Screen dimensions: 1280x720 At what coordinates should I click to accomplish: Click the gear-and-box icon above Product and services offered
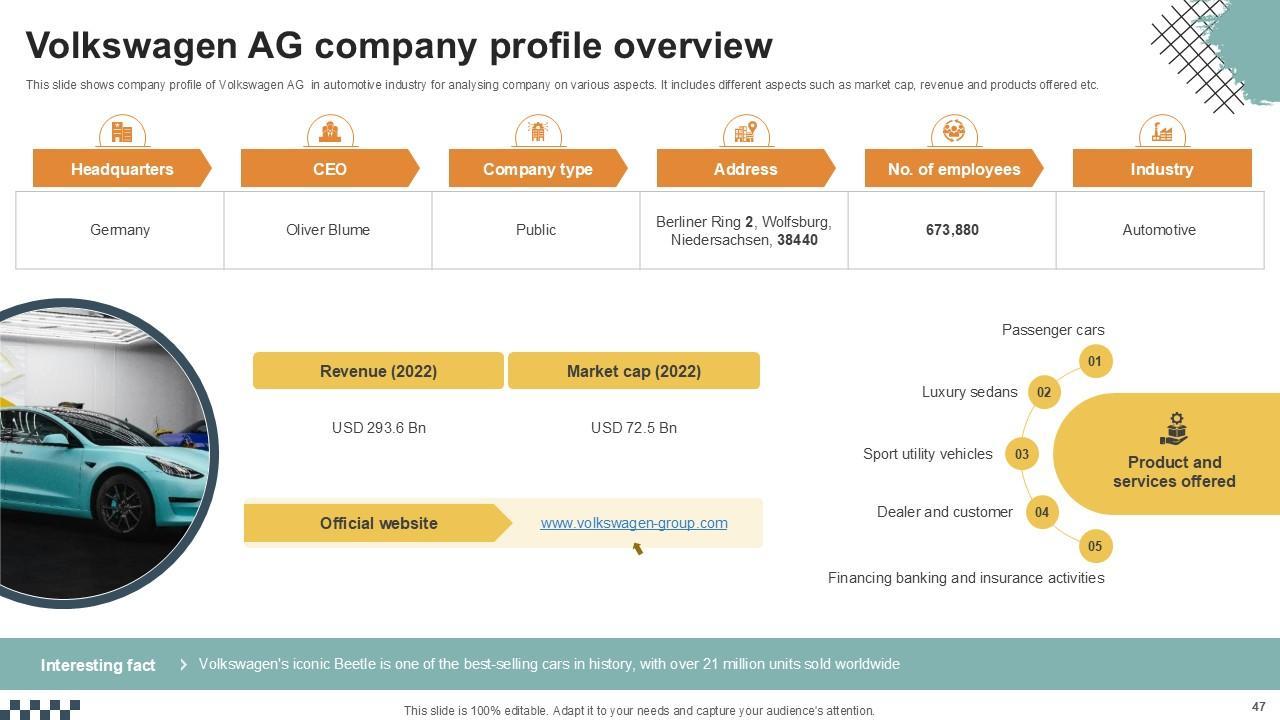[1174, 429]
